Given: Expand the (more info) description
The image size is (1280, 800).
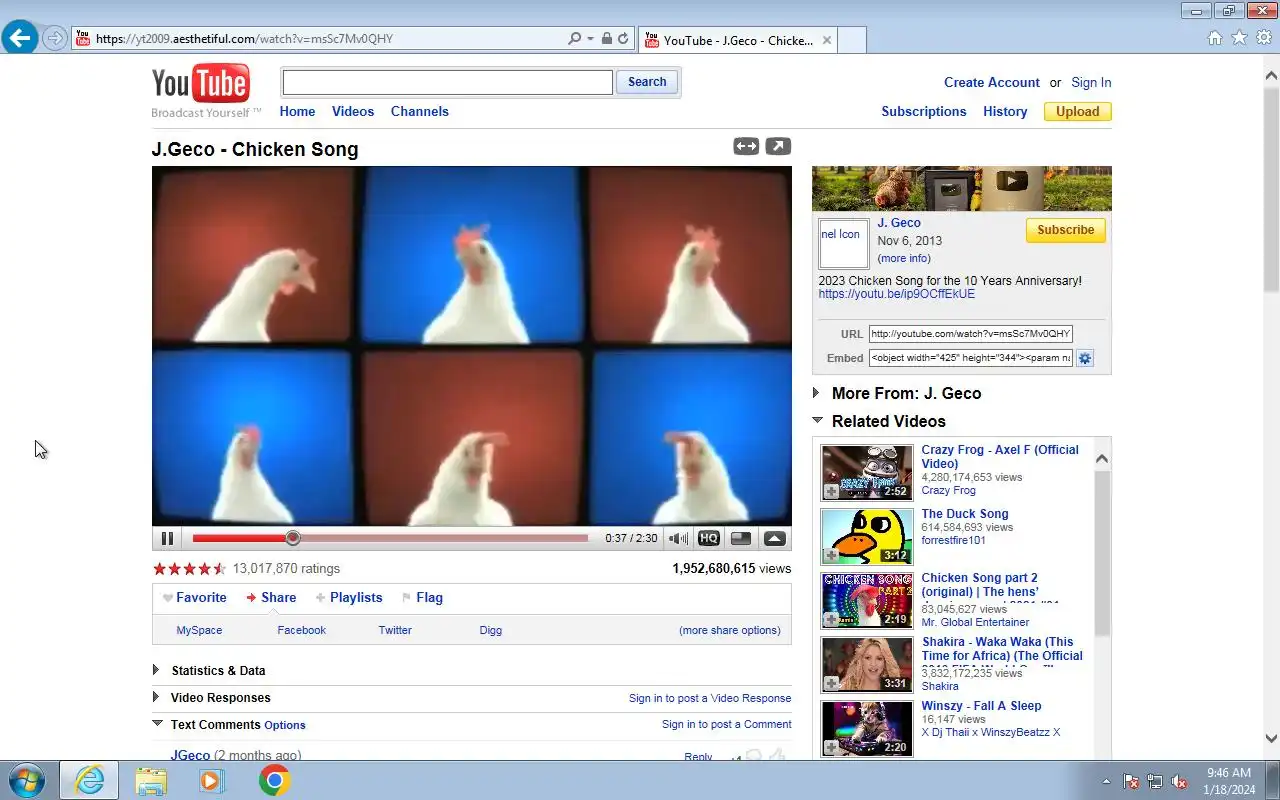Looking at the screenshot, I should (x=904, y=258).
